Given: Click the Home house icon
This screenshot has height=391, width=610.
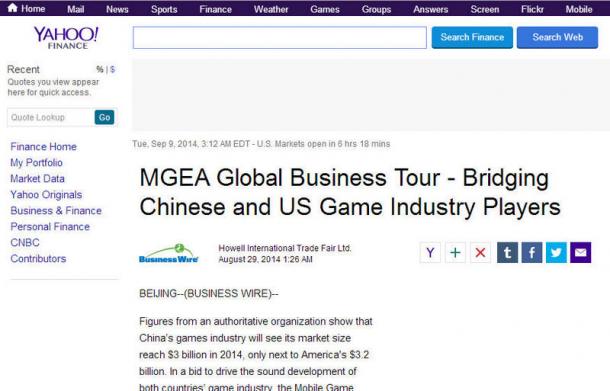Looking at the screenshot, I should click(12, 8).
